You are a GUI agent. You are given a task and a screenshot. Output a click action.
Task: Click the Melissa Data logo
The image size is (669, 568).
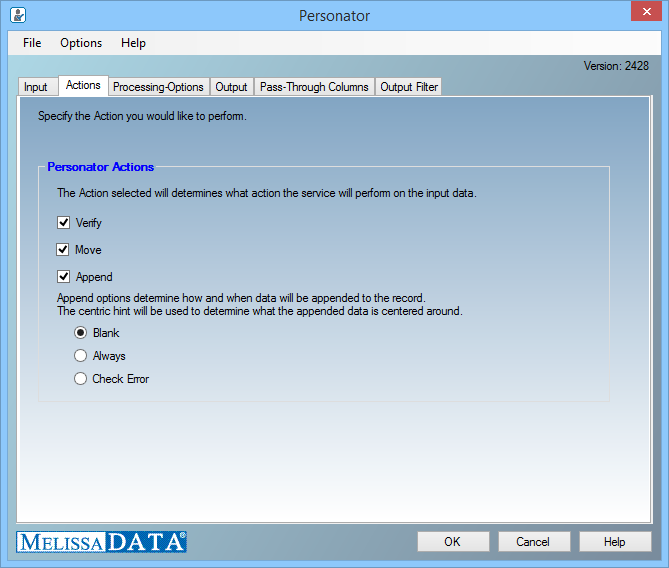[101, 542]
